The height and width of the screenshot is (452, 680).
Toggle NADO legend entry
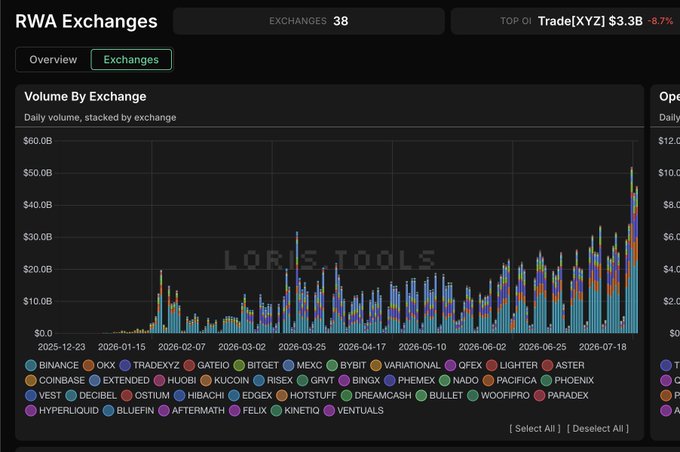[x=459, y=380]
